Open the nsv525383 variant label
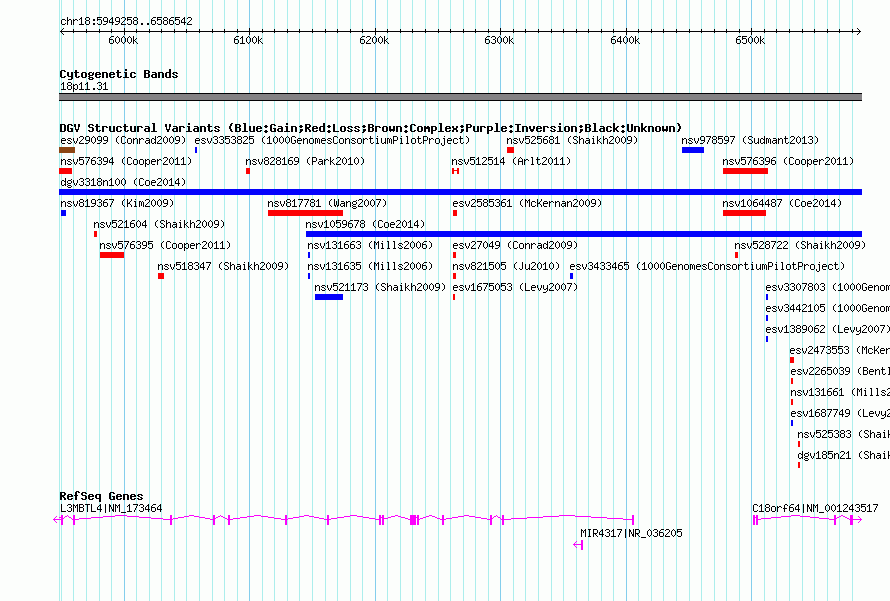This screenshot has width=890, height=601. [843, 434]
